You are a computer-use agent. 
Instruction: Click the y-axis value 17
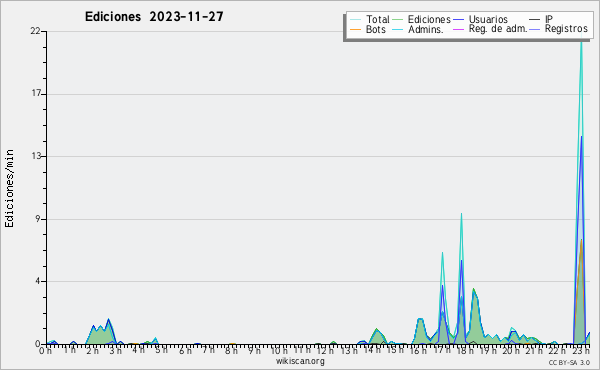click(36, 93)
